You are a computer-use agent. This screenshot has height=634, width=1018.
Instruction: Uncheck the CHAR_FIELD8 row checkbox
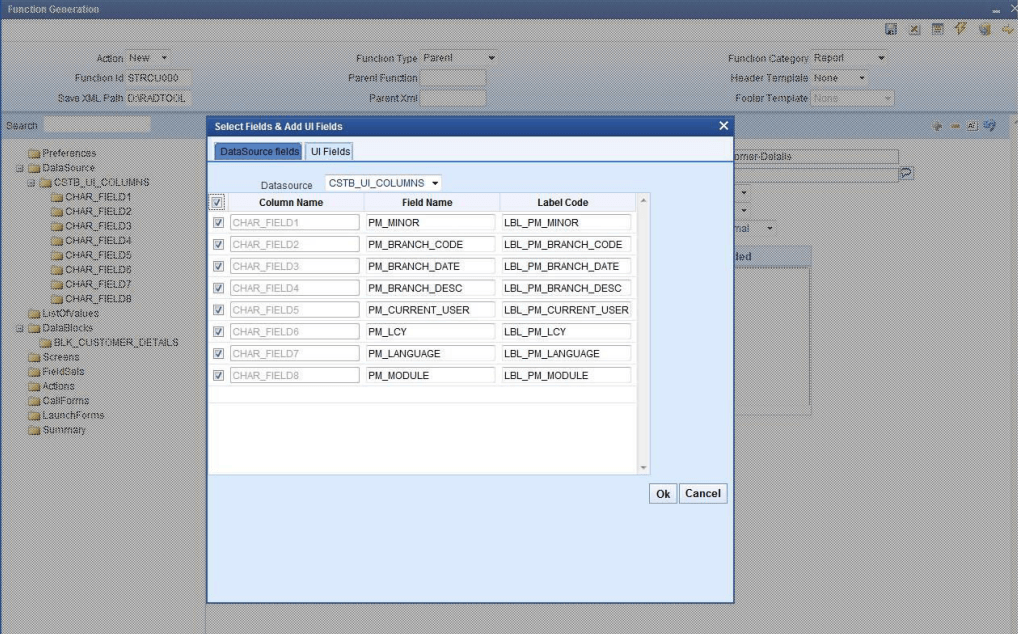[x=218, y=376]
